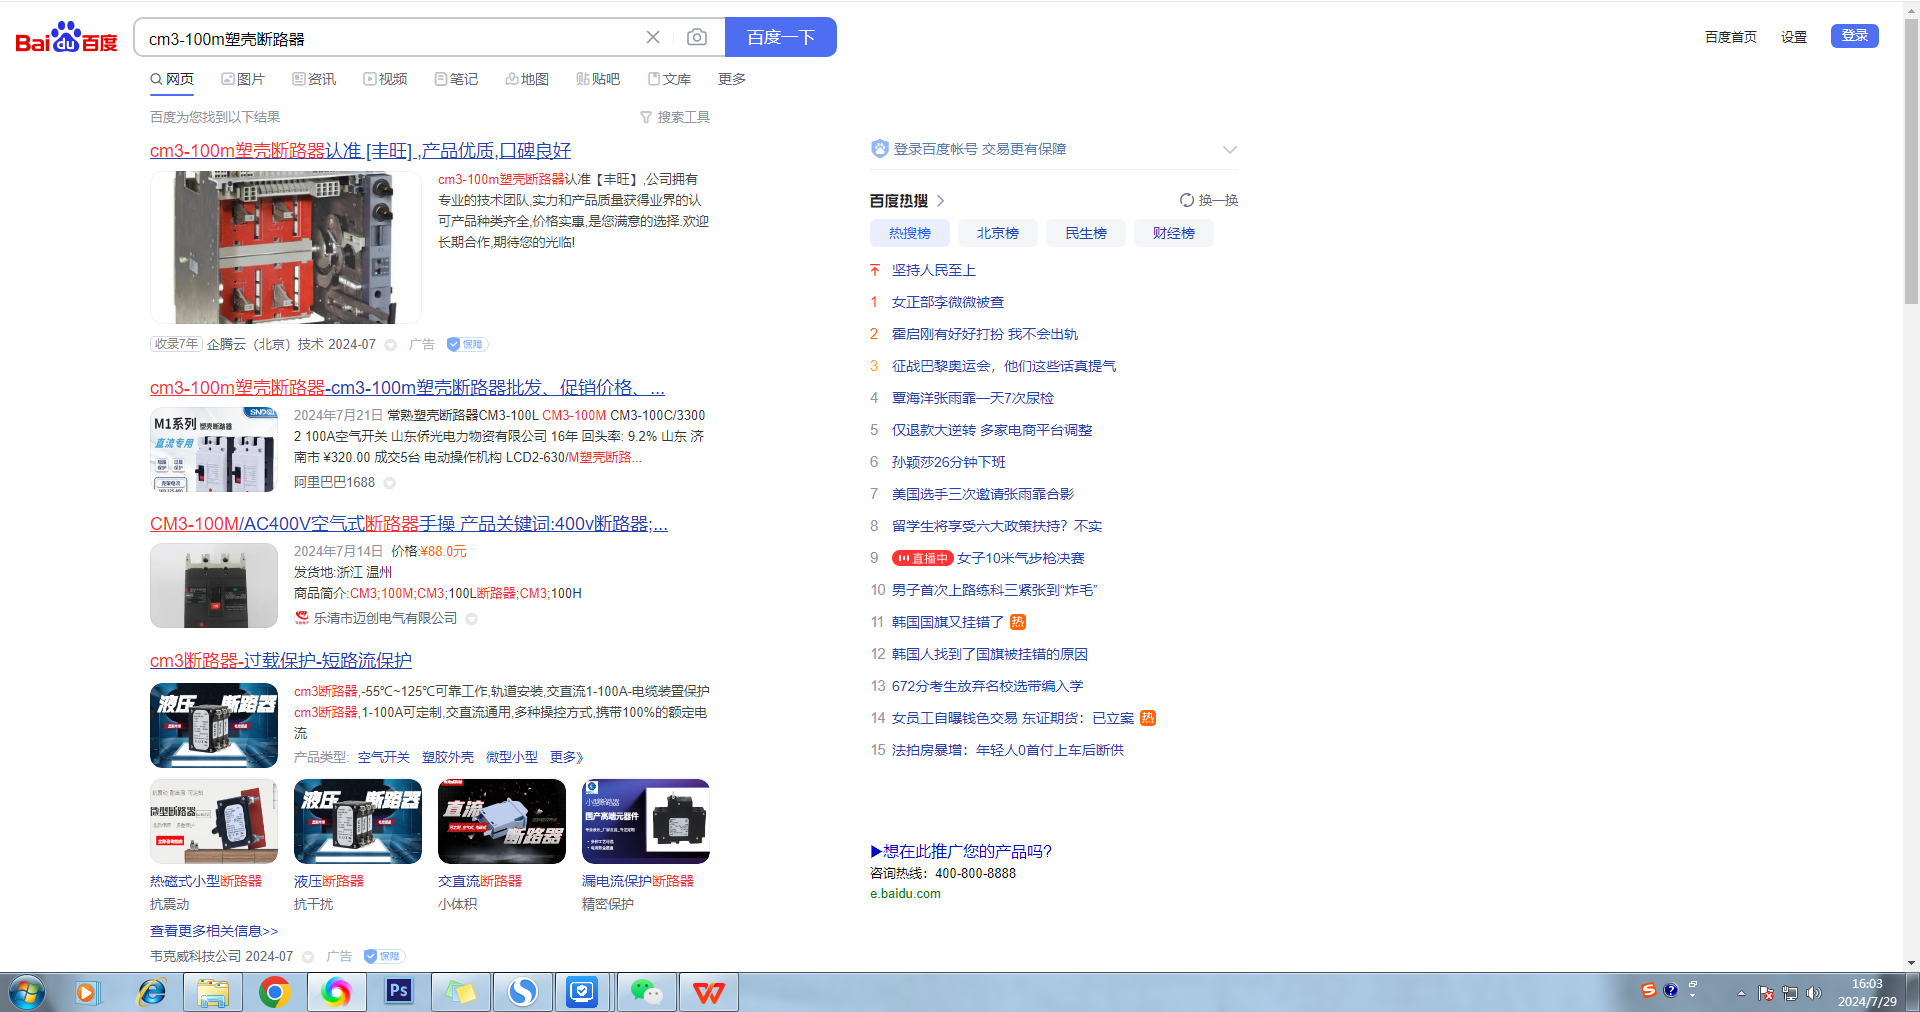
Task: Open WPS Office from the taskbar
Action: point(708,991)
